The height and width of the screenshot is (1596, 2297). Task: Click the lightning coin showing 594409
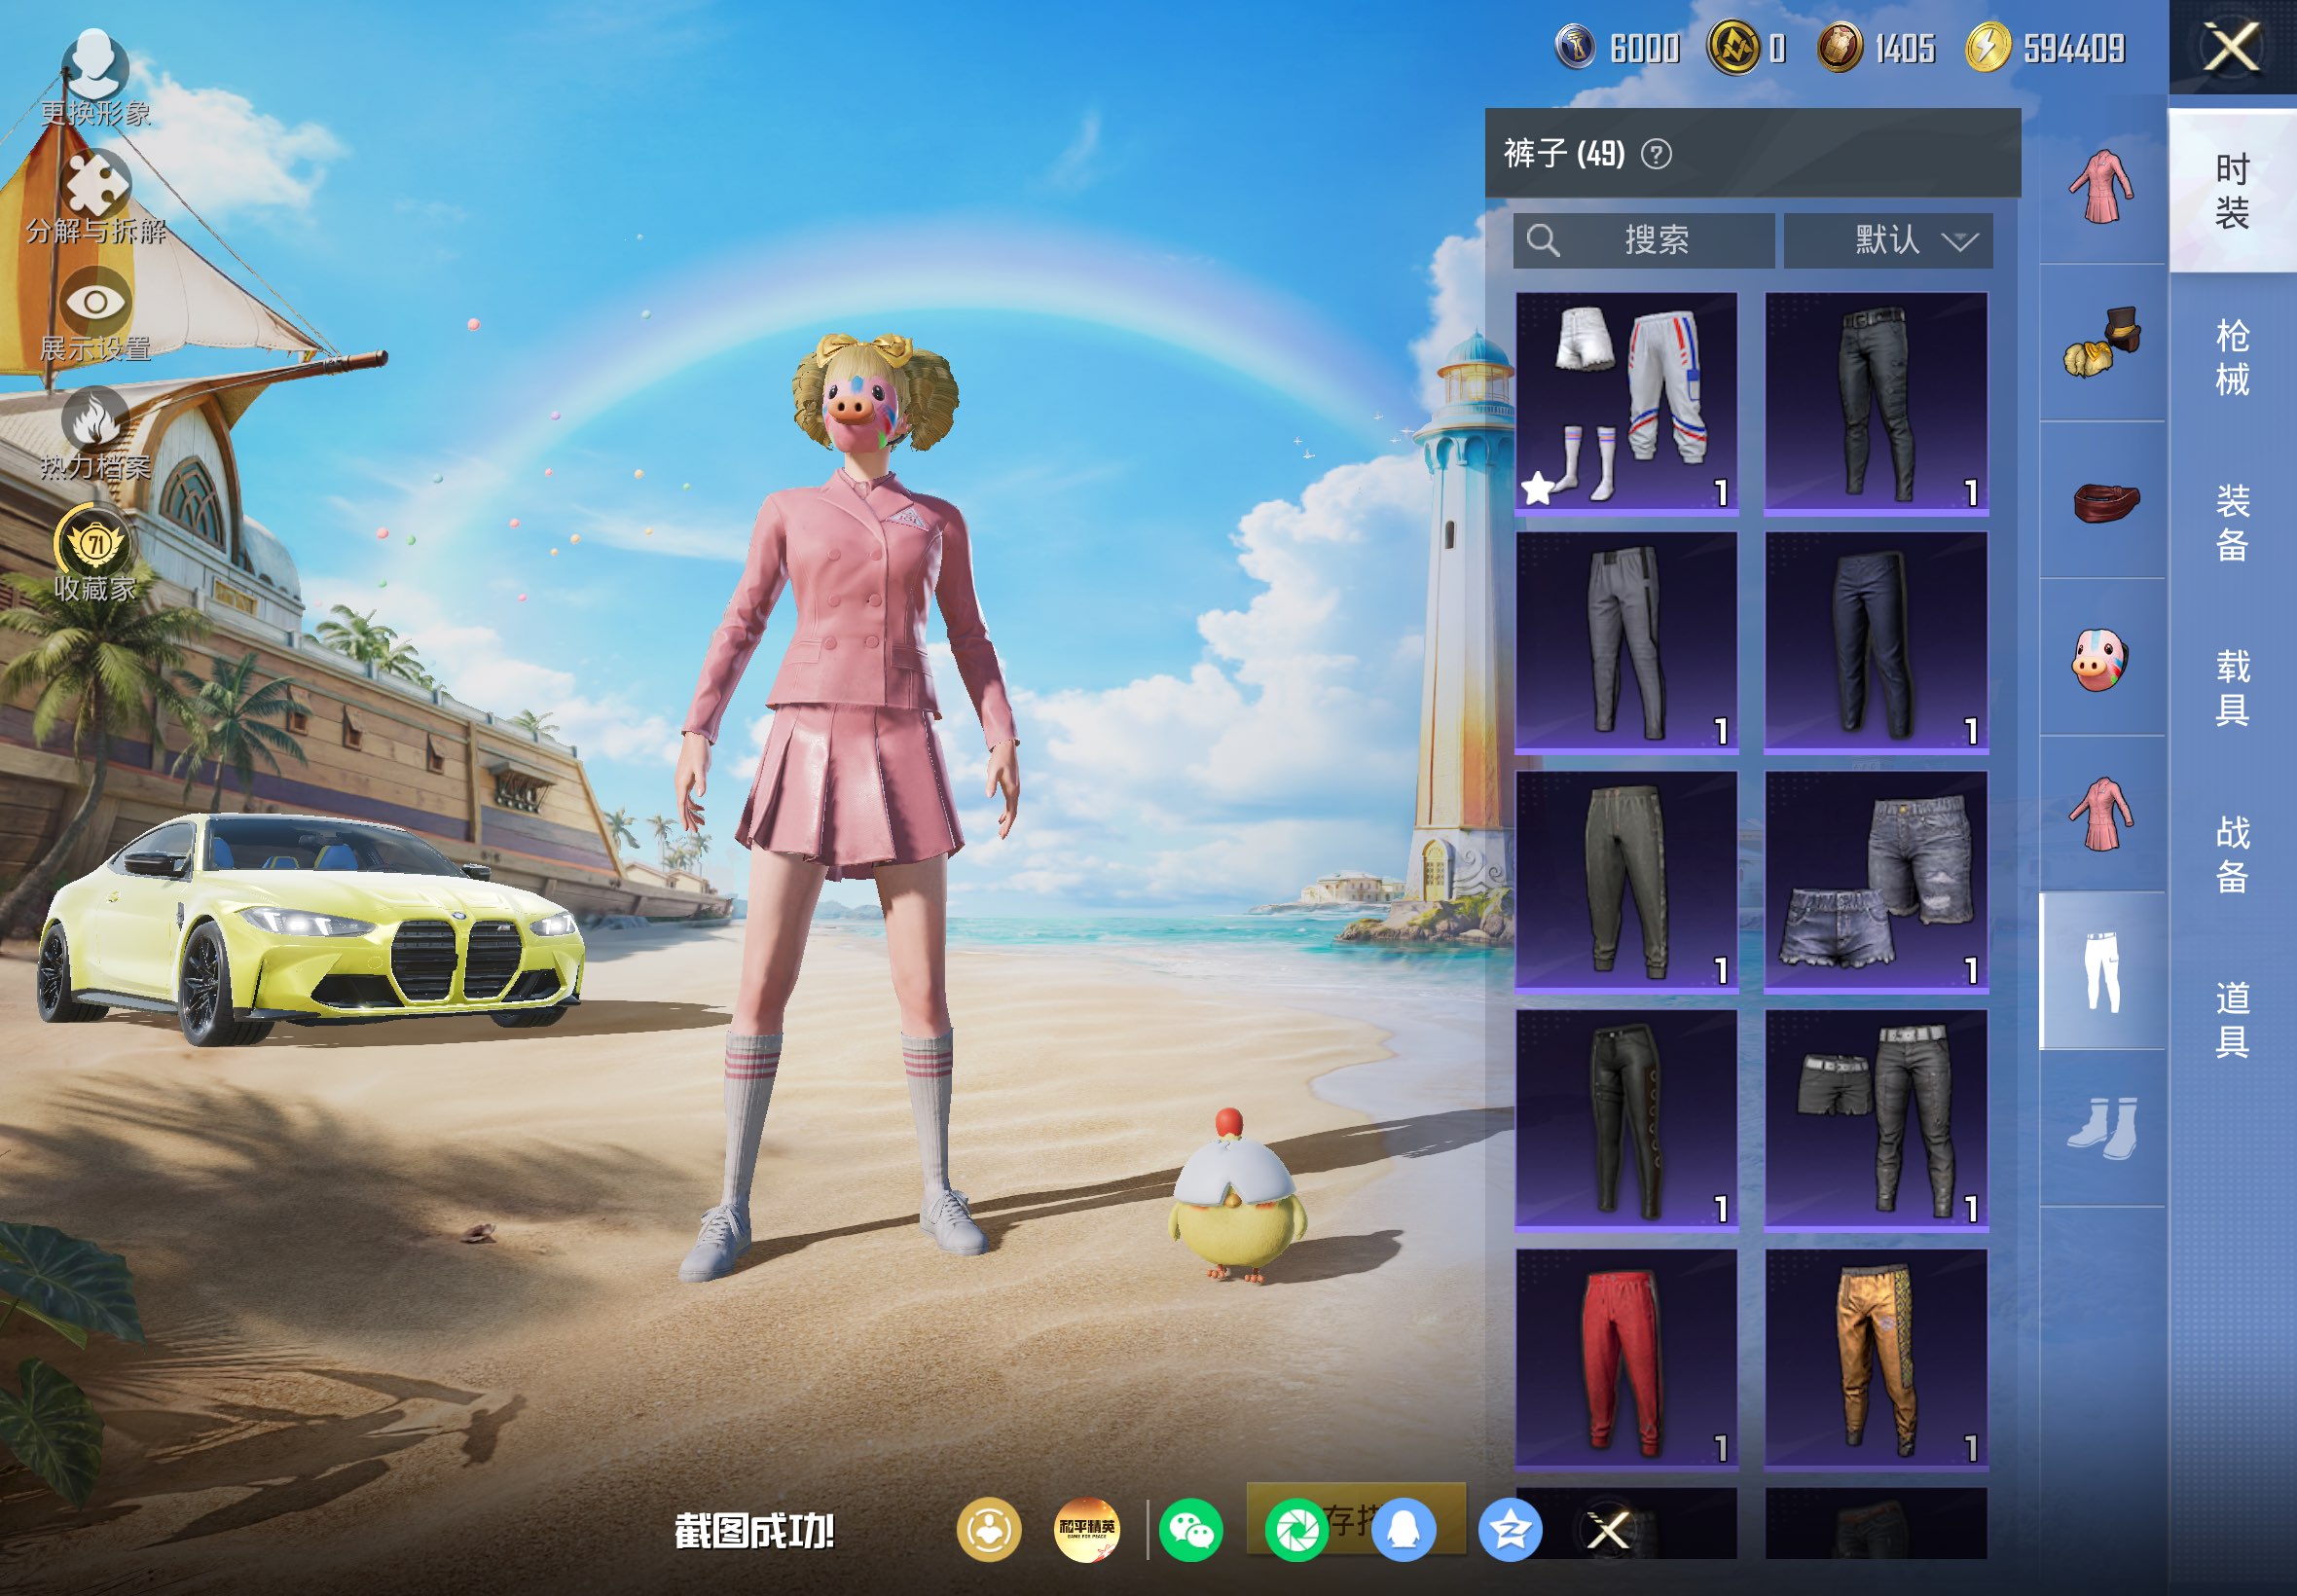pos(1988,48)
